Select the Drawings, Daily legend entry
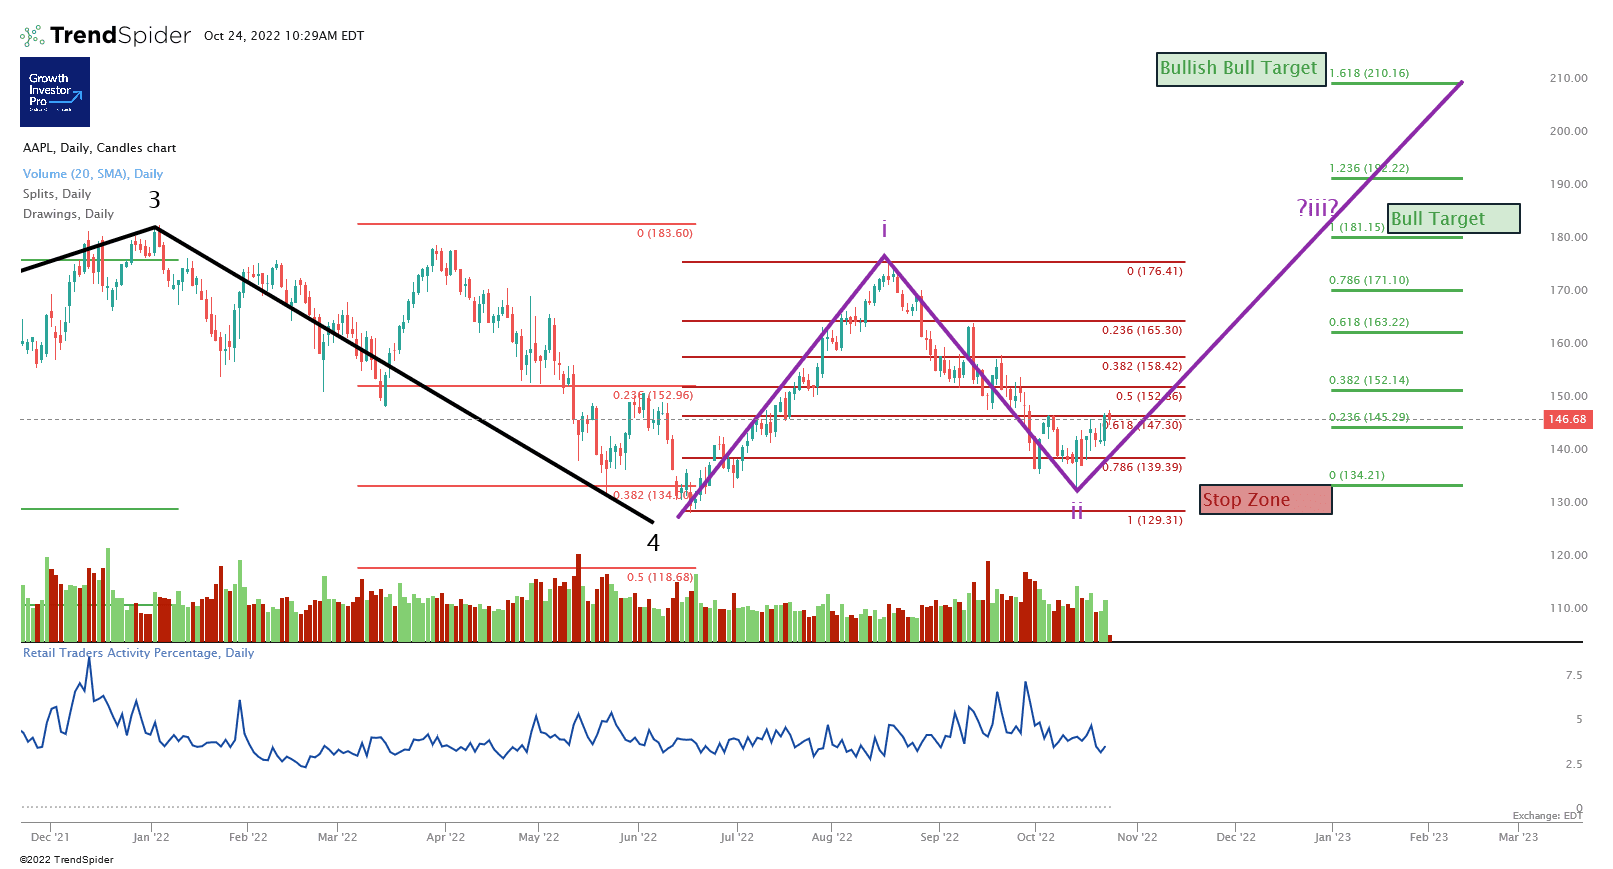This screenshot has width=1613, height=869. click(68, 214)
